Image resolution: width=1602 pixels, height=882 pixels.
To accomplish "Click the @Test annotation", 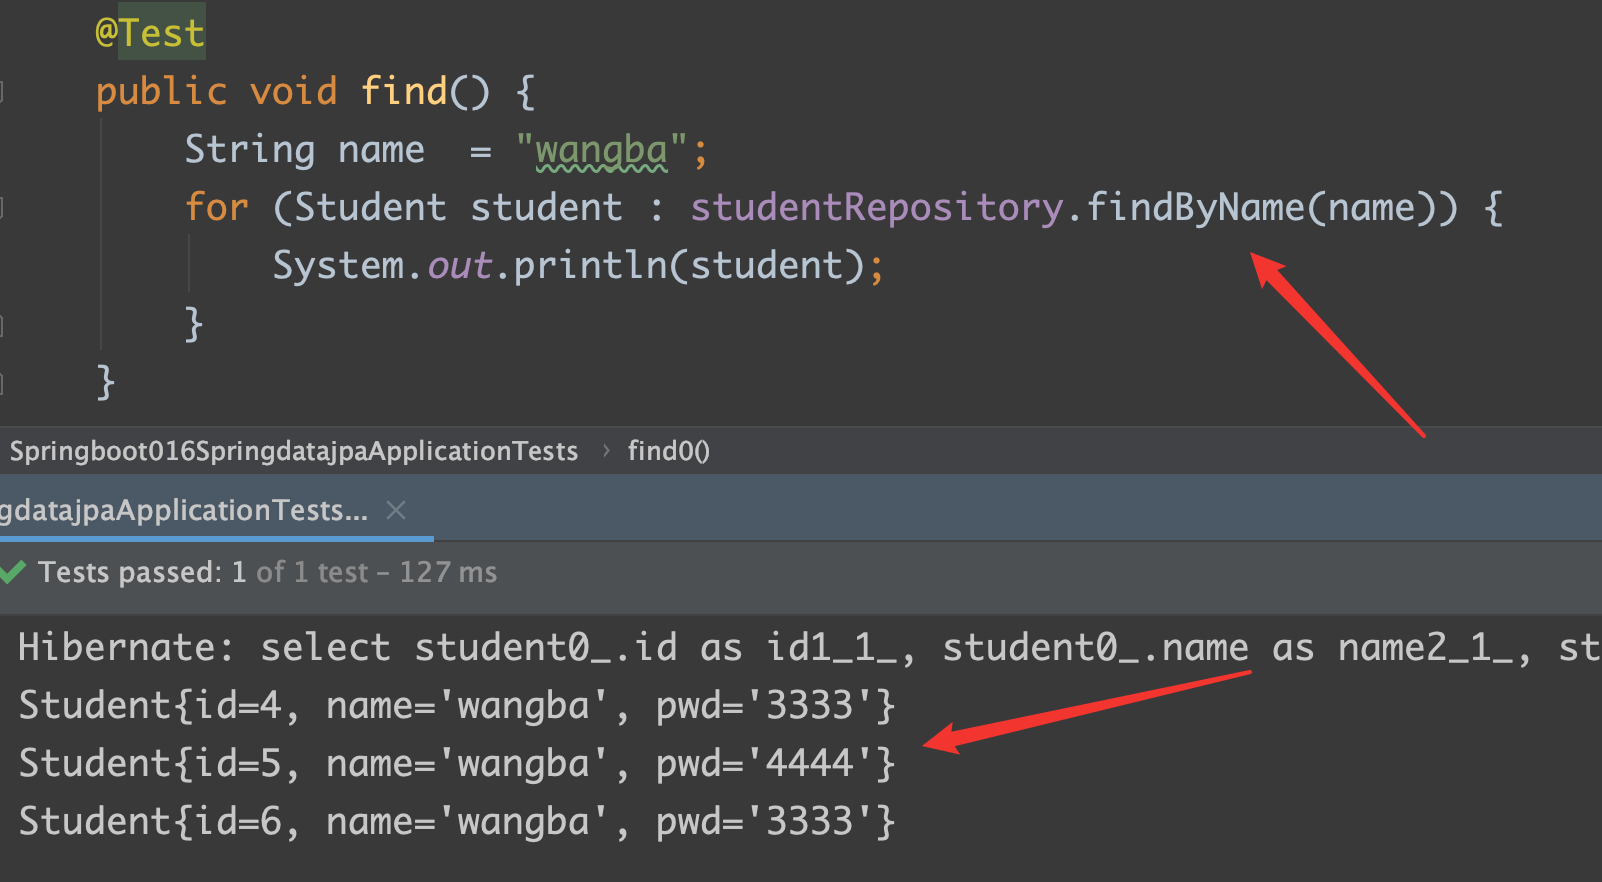I will coord(150,33).
